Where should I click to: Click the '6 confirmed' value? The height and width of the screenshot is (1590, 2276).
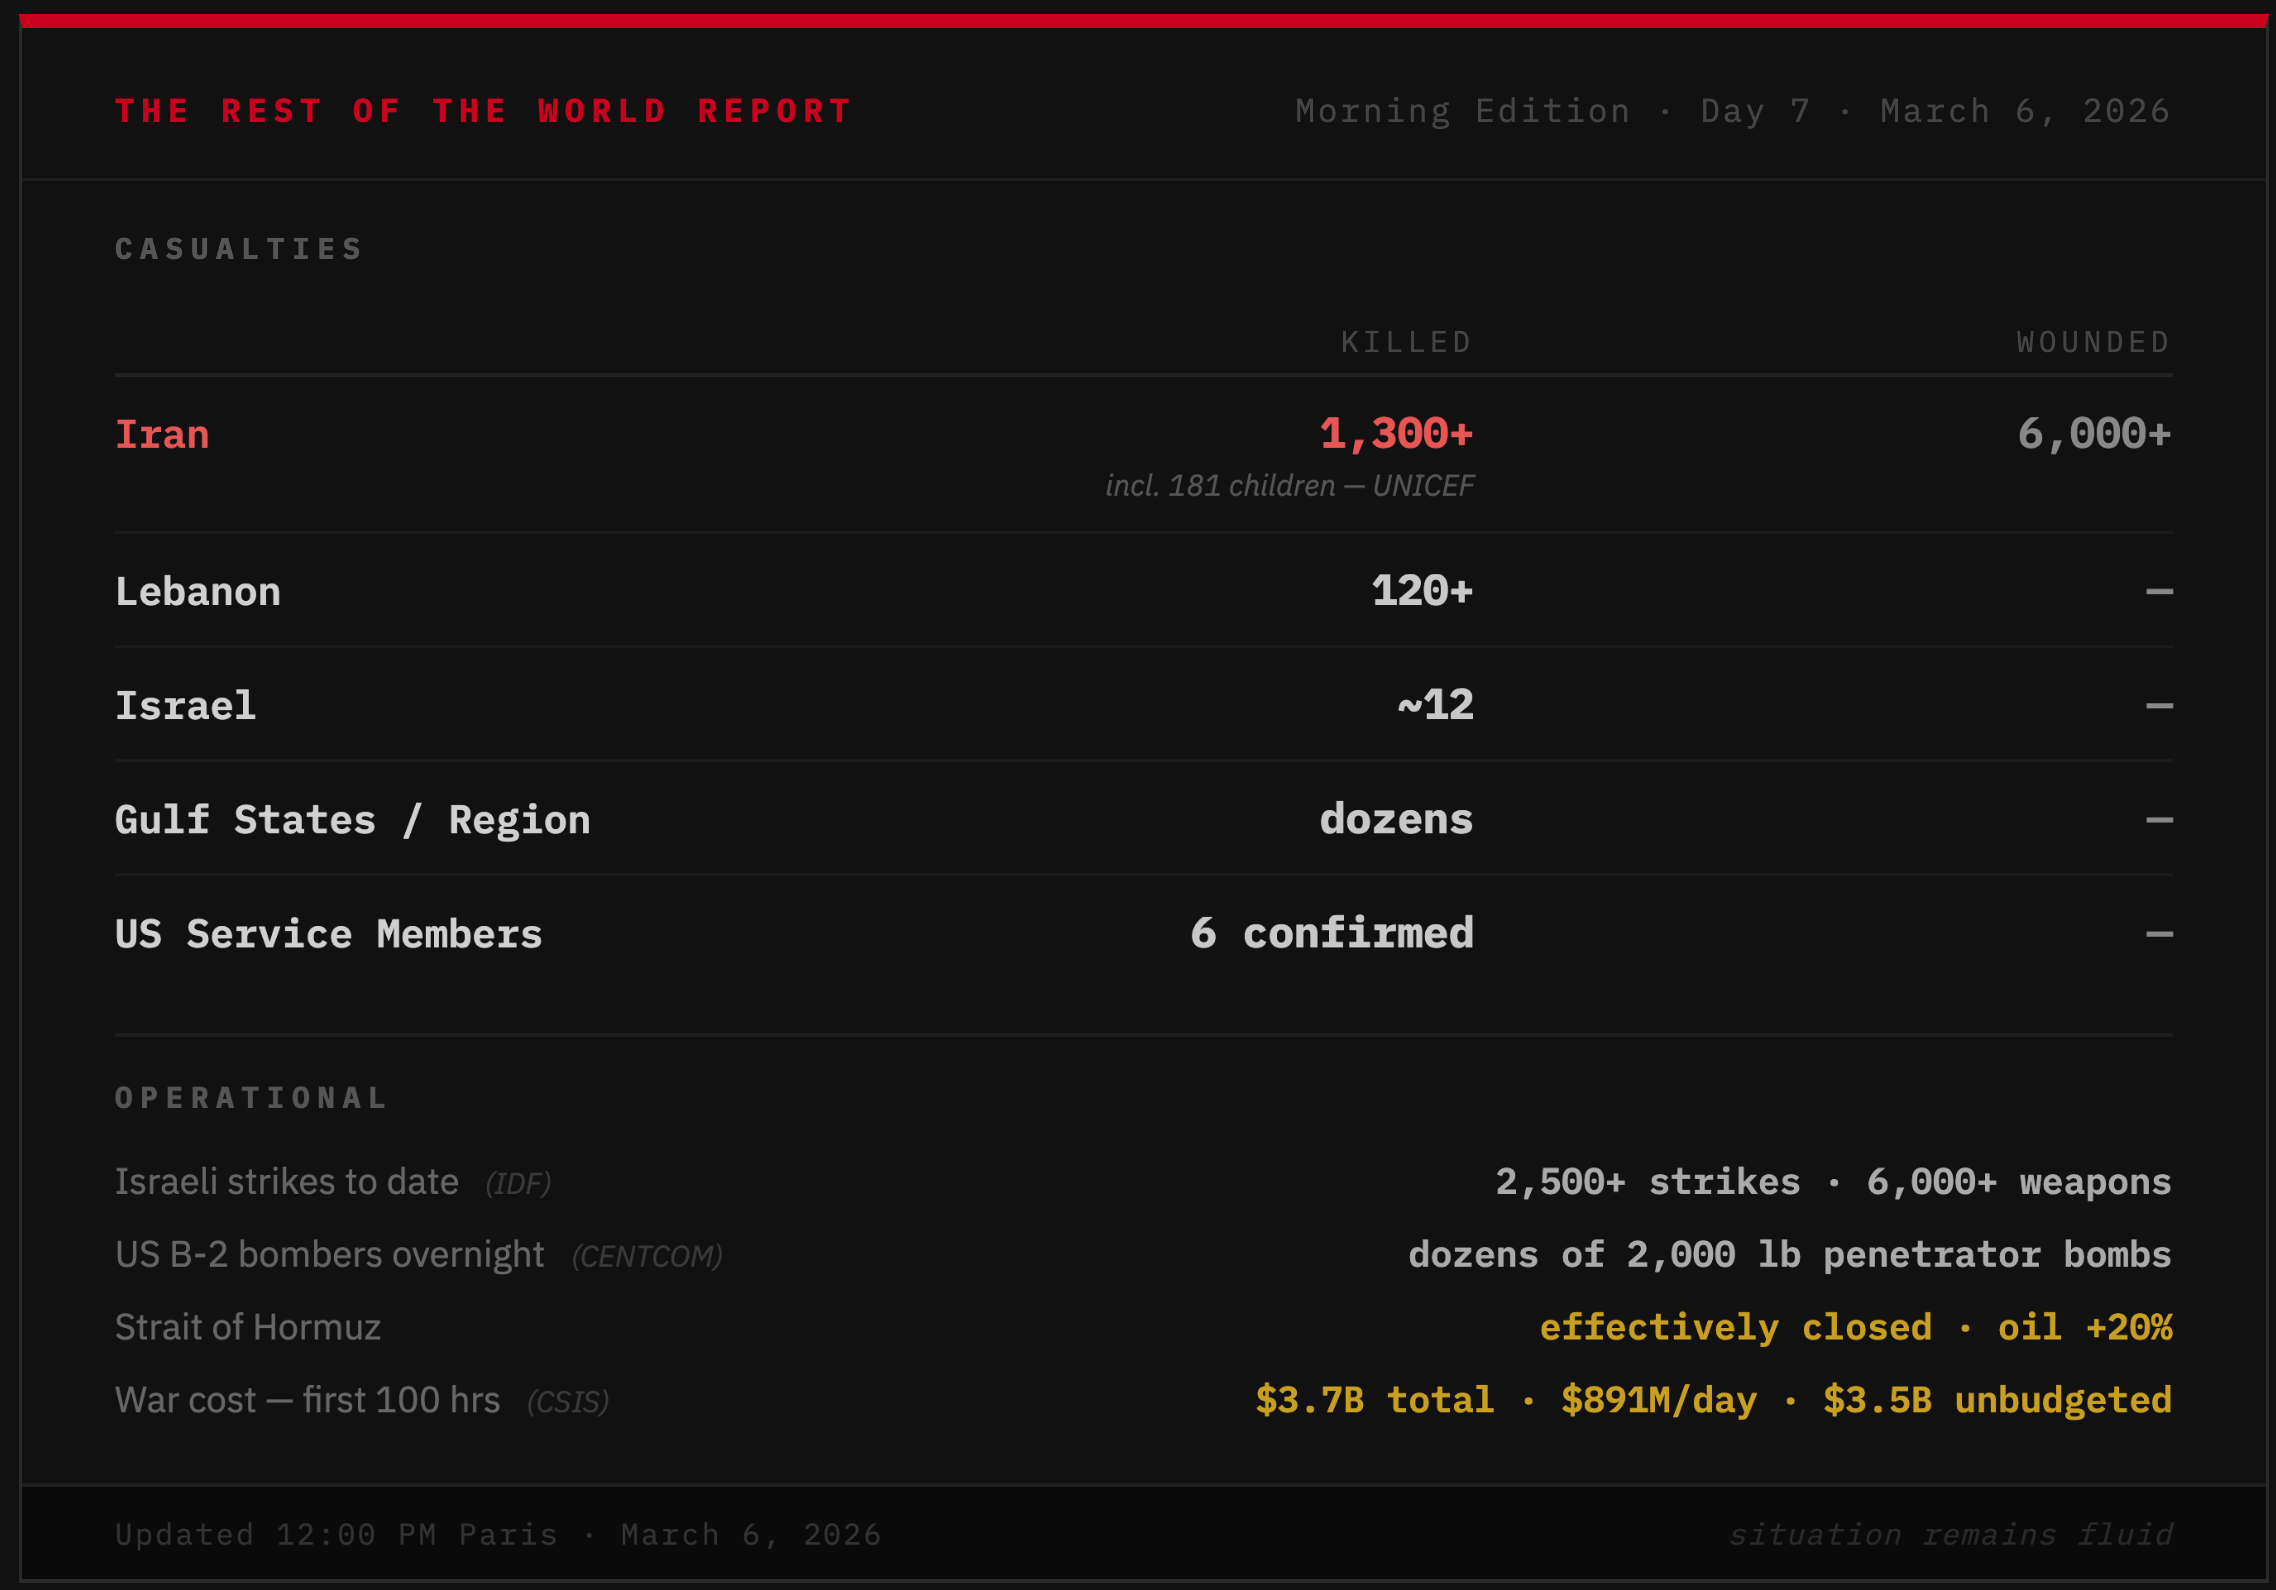click(x=1331, y=933)
